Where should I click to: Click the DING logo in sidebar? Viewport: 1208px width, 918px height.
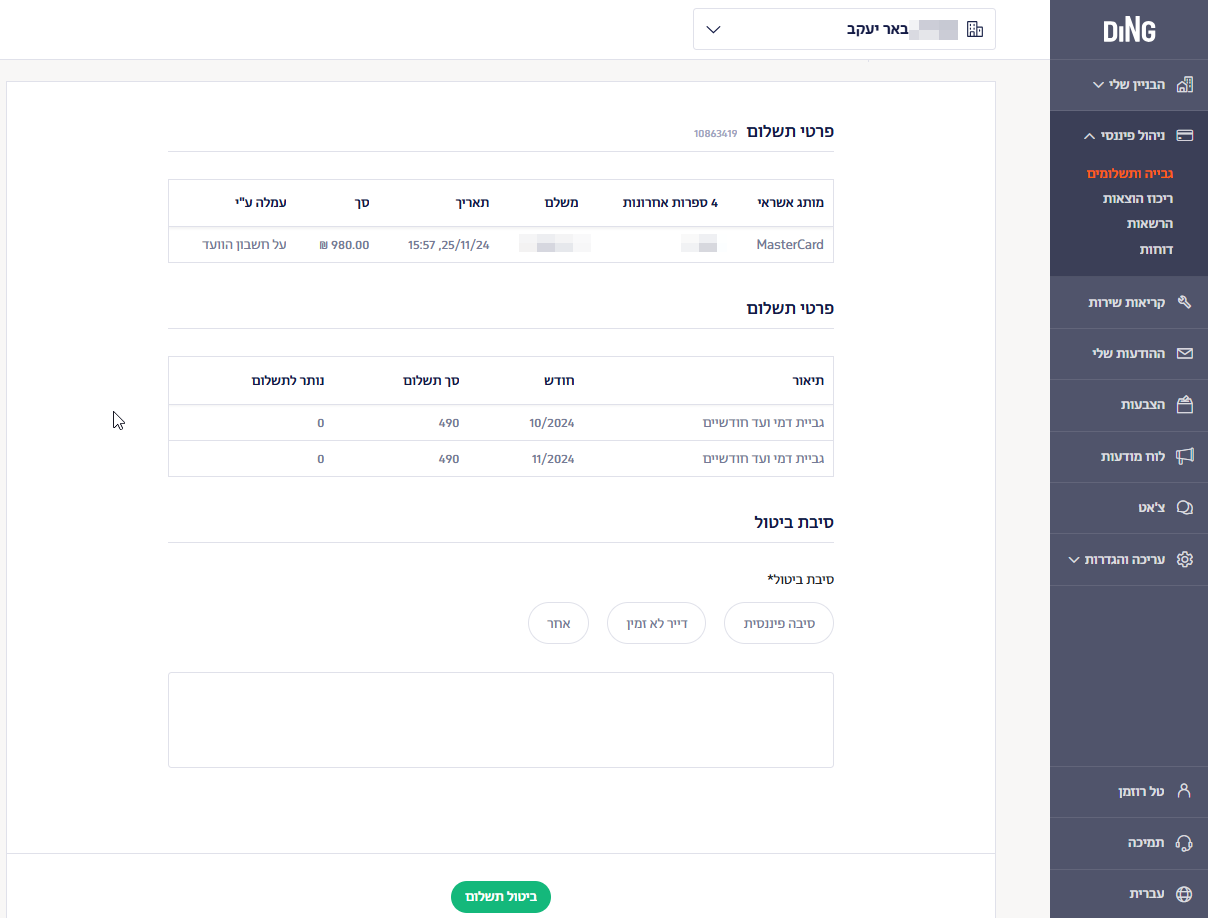coord(1129,31)
